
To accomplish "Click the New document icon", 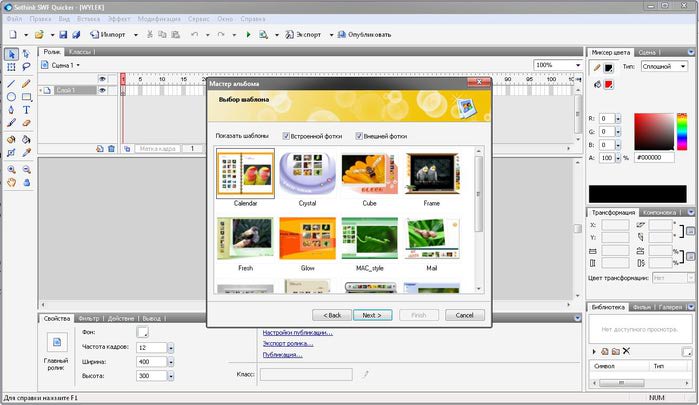I will tap(13, 34).
